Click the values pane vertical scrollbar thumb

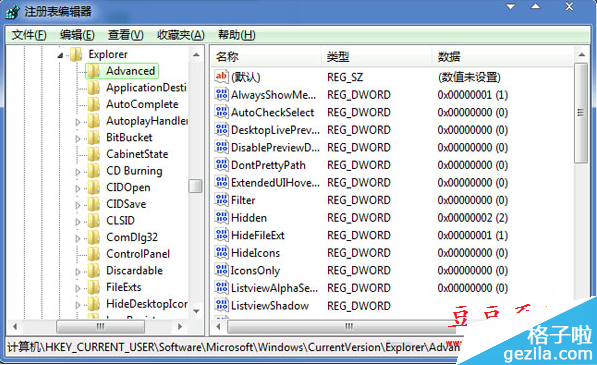(x=581, y=113)
